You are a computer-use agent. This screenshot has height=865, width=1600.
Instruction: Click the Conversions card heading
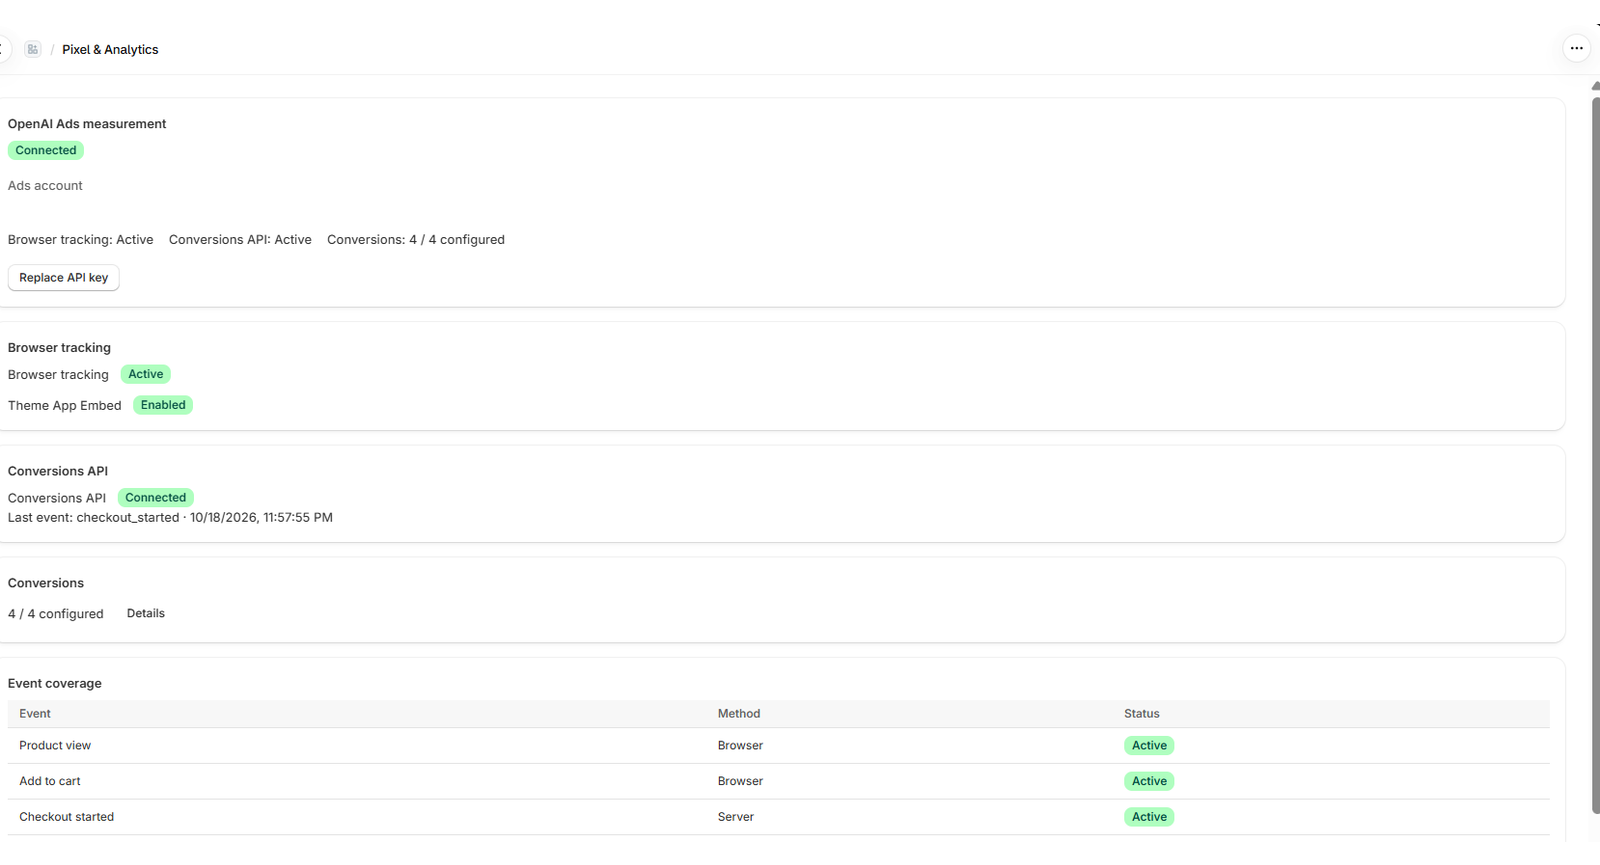(46, 583)
